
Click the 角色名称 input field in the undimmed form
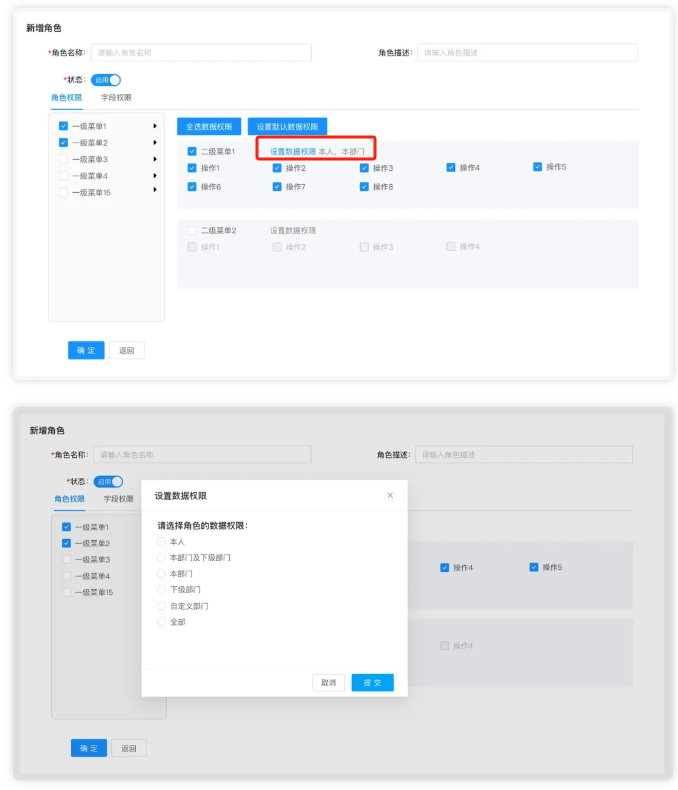(201, 52)
